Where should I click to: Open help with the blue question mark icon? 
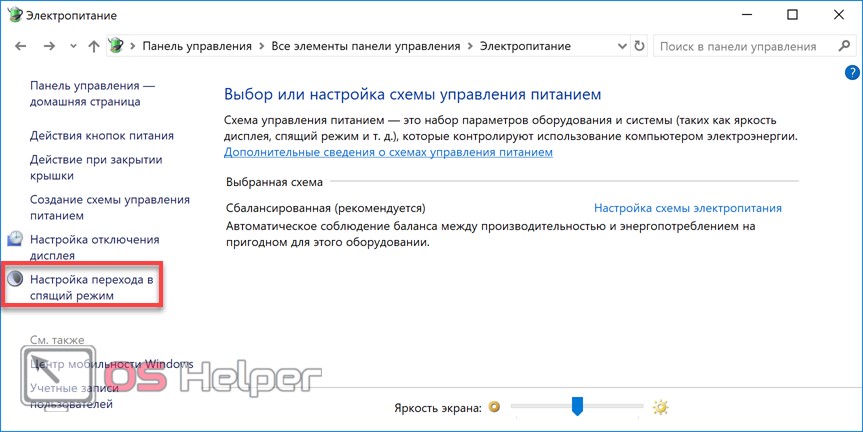(852, 72)
